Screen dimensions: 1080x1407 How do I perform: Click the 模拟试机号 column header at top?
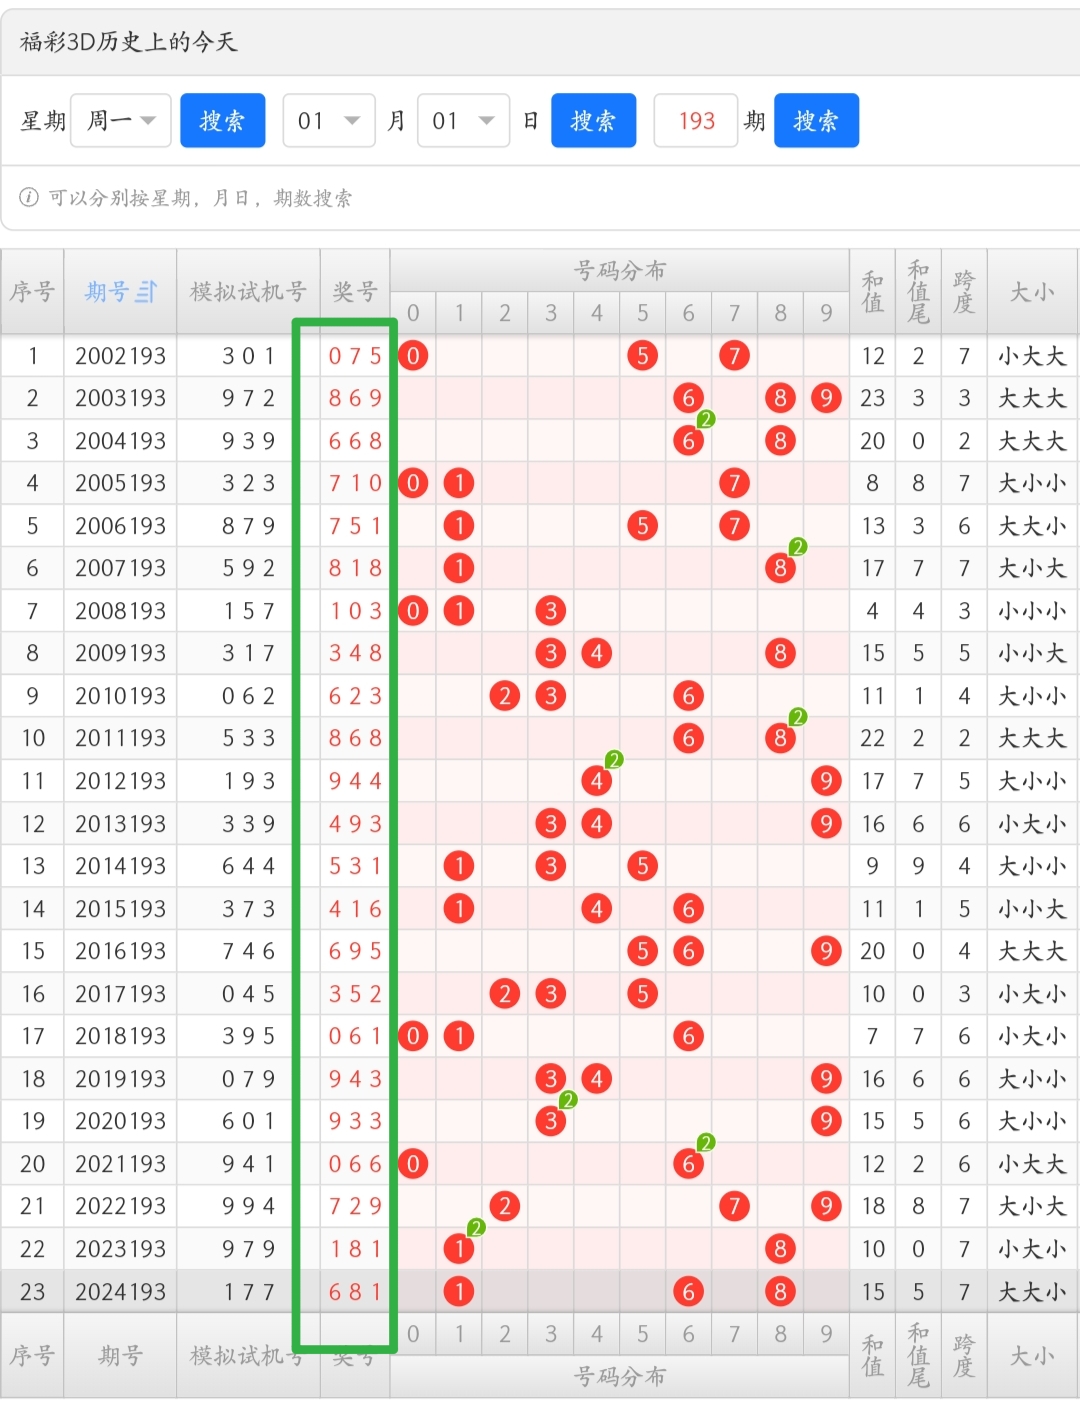pyautogui.click(x=248, y=292)
